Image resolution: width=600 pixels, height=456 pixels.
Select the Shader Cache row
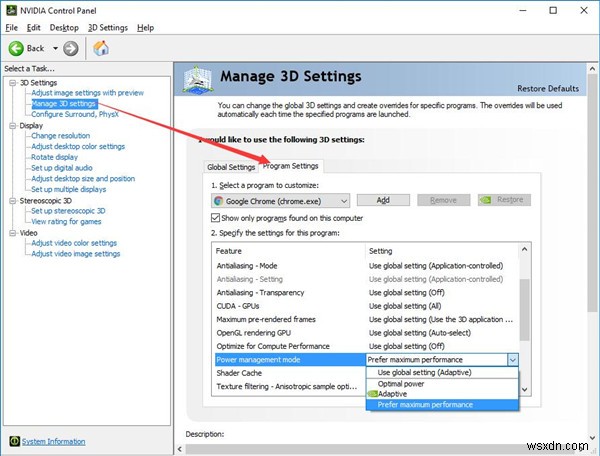[289, 373]
